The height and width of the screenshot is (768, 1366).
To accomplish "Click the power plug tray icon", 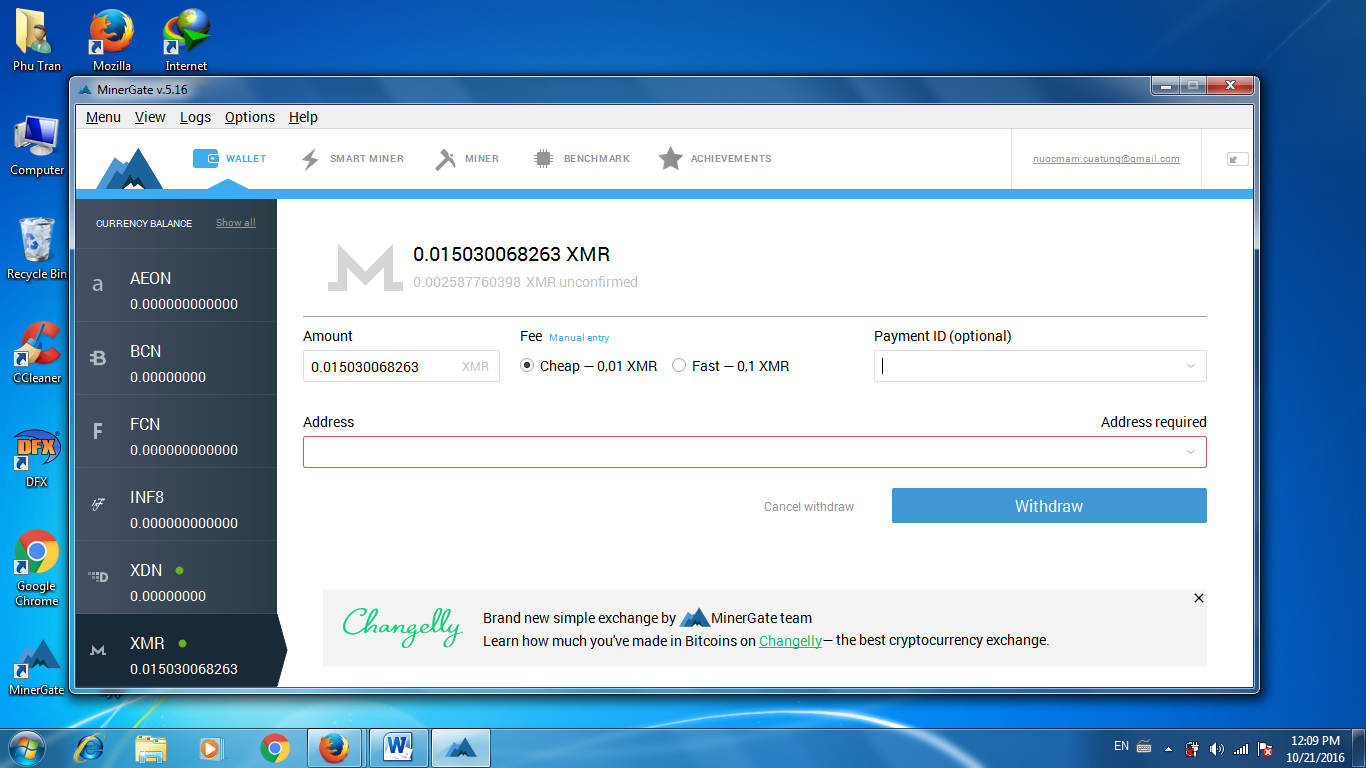I will click(1192, 749).
